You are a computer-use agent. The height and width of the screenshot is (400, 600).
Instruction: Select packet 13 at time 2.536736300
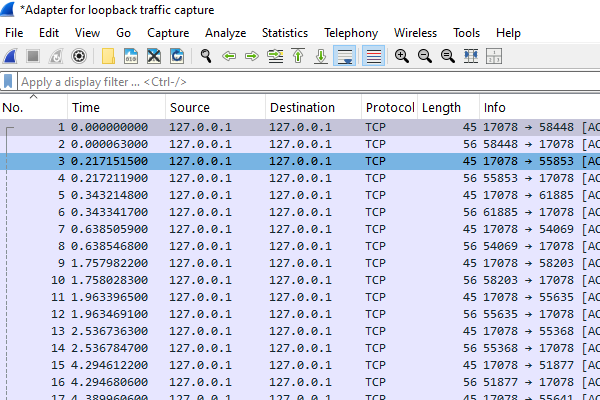coord(300,331)
